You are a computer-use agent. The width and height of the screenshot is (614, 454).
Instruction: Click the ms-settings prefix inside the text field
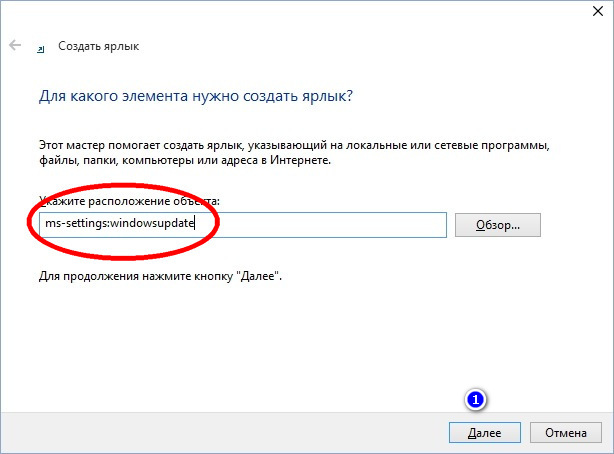tap(77, 224)
